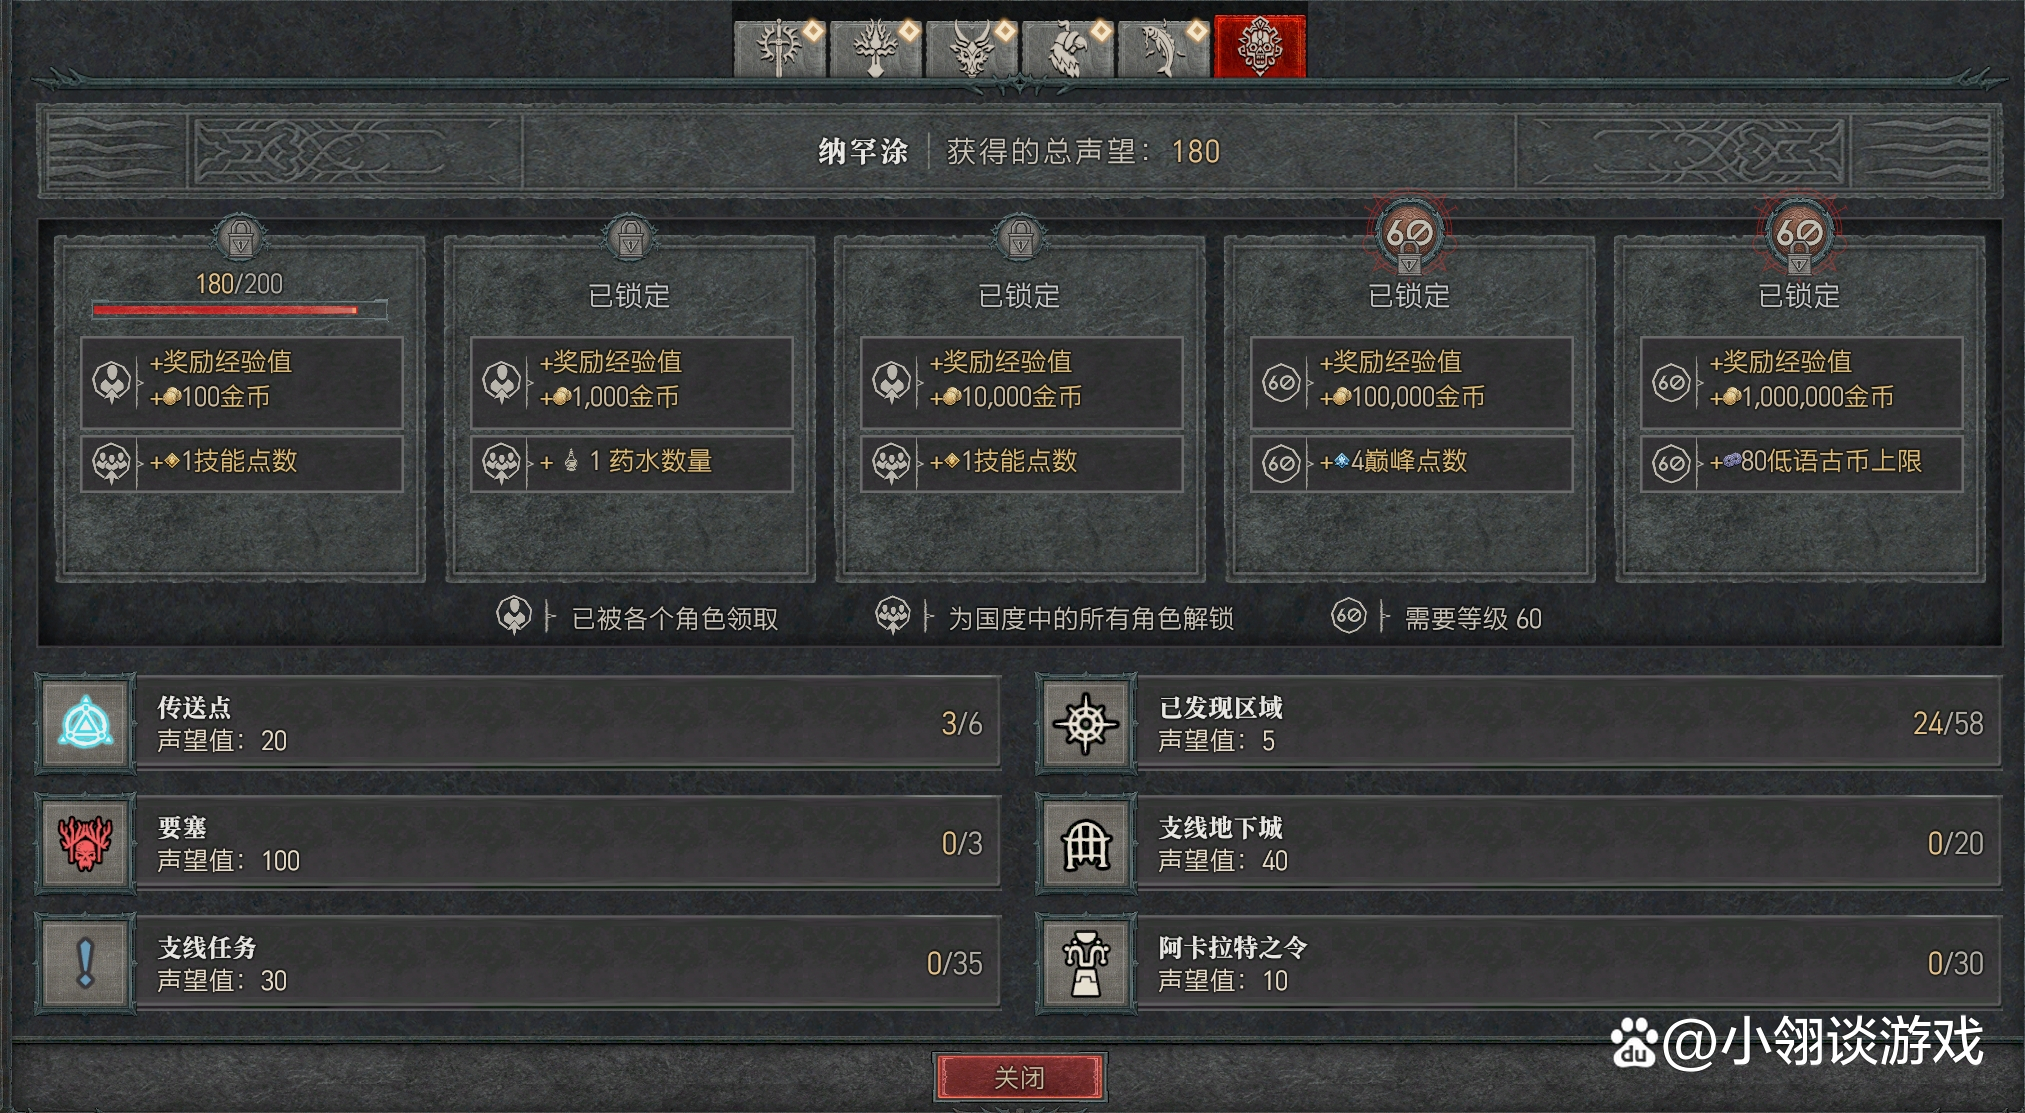2025x1113 pixels.
Task: Open the first sword emblem region tab
Action: (x=780, y=47)
